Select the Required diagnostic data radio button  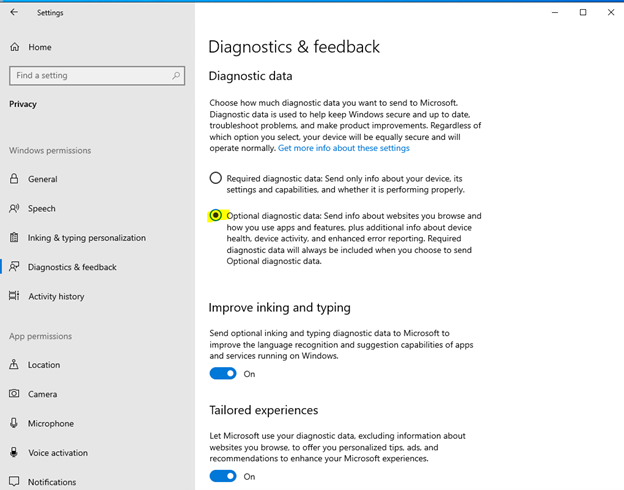(216, 178)
